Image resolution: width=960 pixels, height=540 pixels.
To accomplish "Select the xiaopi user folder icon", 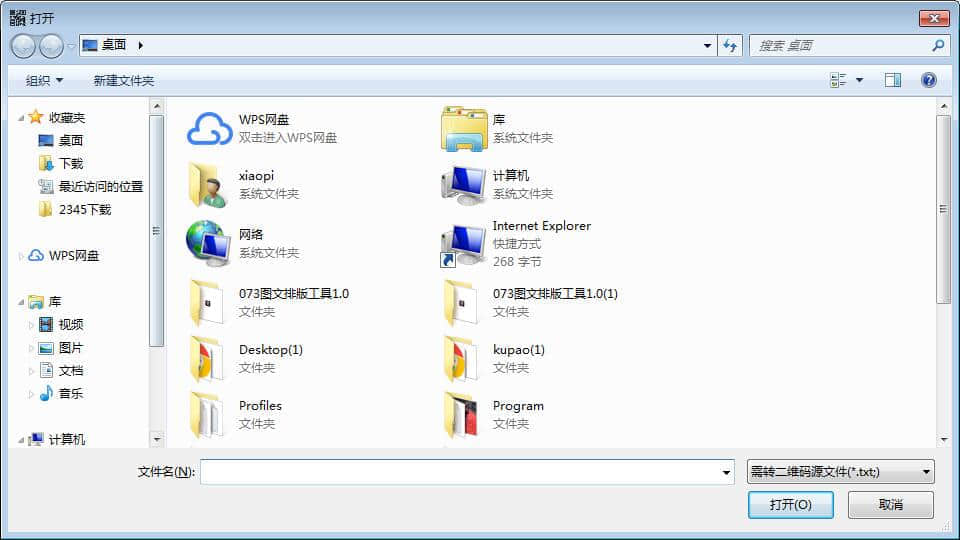I will pyautogui.click(x=208, y=185).
